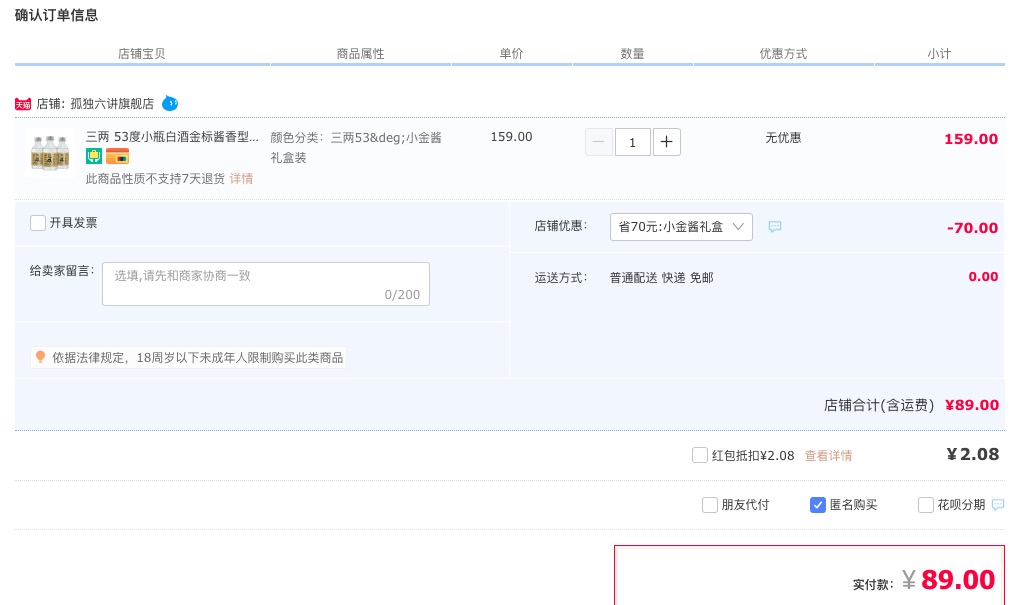Click the 无优惠 discount text
The height and width of the screenshot is (605, 1020).
783,138
